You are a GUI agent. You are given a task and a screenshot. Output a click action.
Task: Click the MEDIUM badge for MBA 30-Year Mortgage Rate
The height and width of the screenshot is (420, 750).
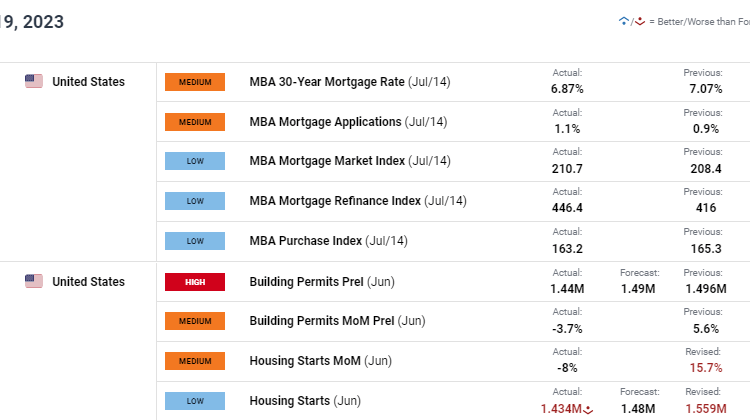[x=195, y=82]
